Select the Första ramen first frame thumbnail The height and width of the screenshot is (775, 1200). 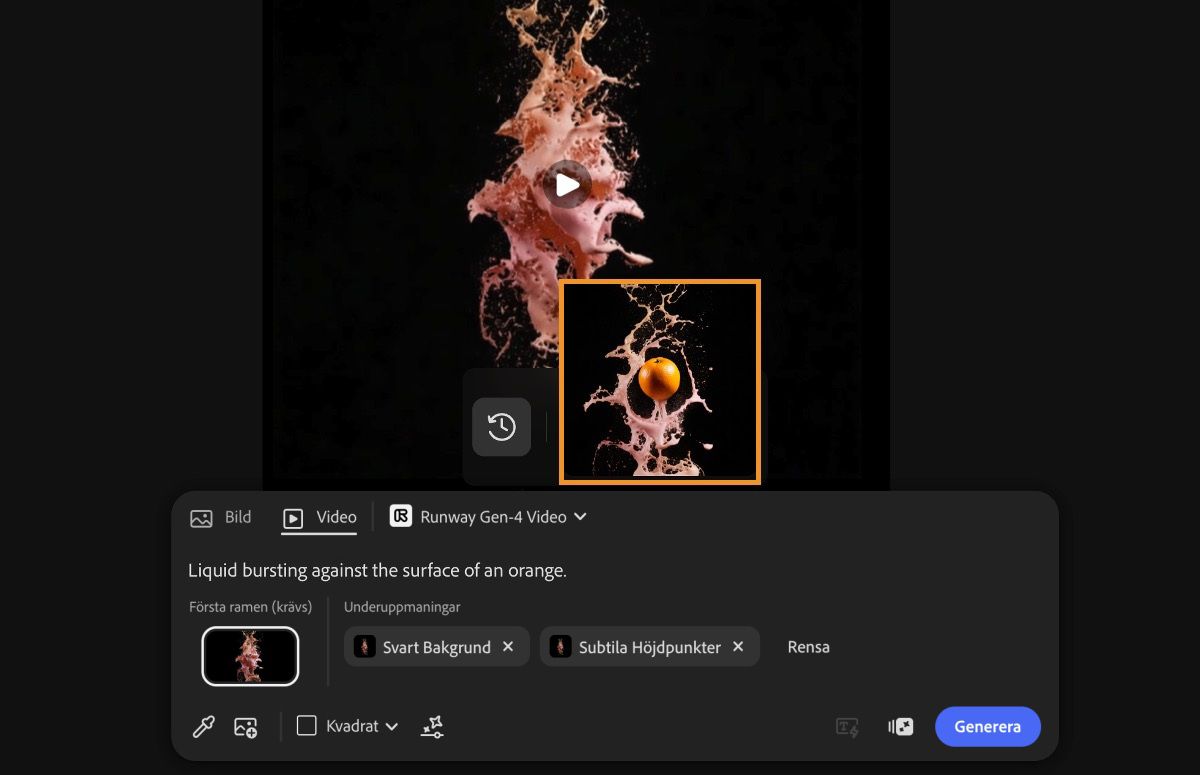[250, 656]
